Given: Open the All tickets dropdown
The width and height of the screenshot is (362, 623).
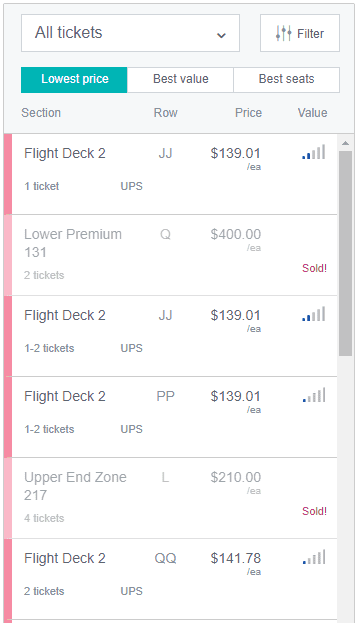Looking at the screenshot, I should 130,33.
